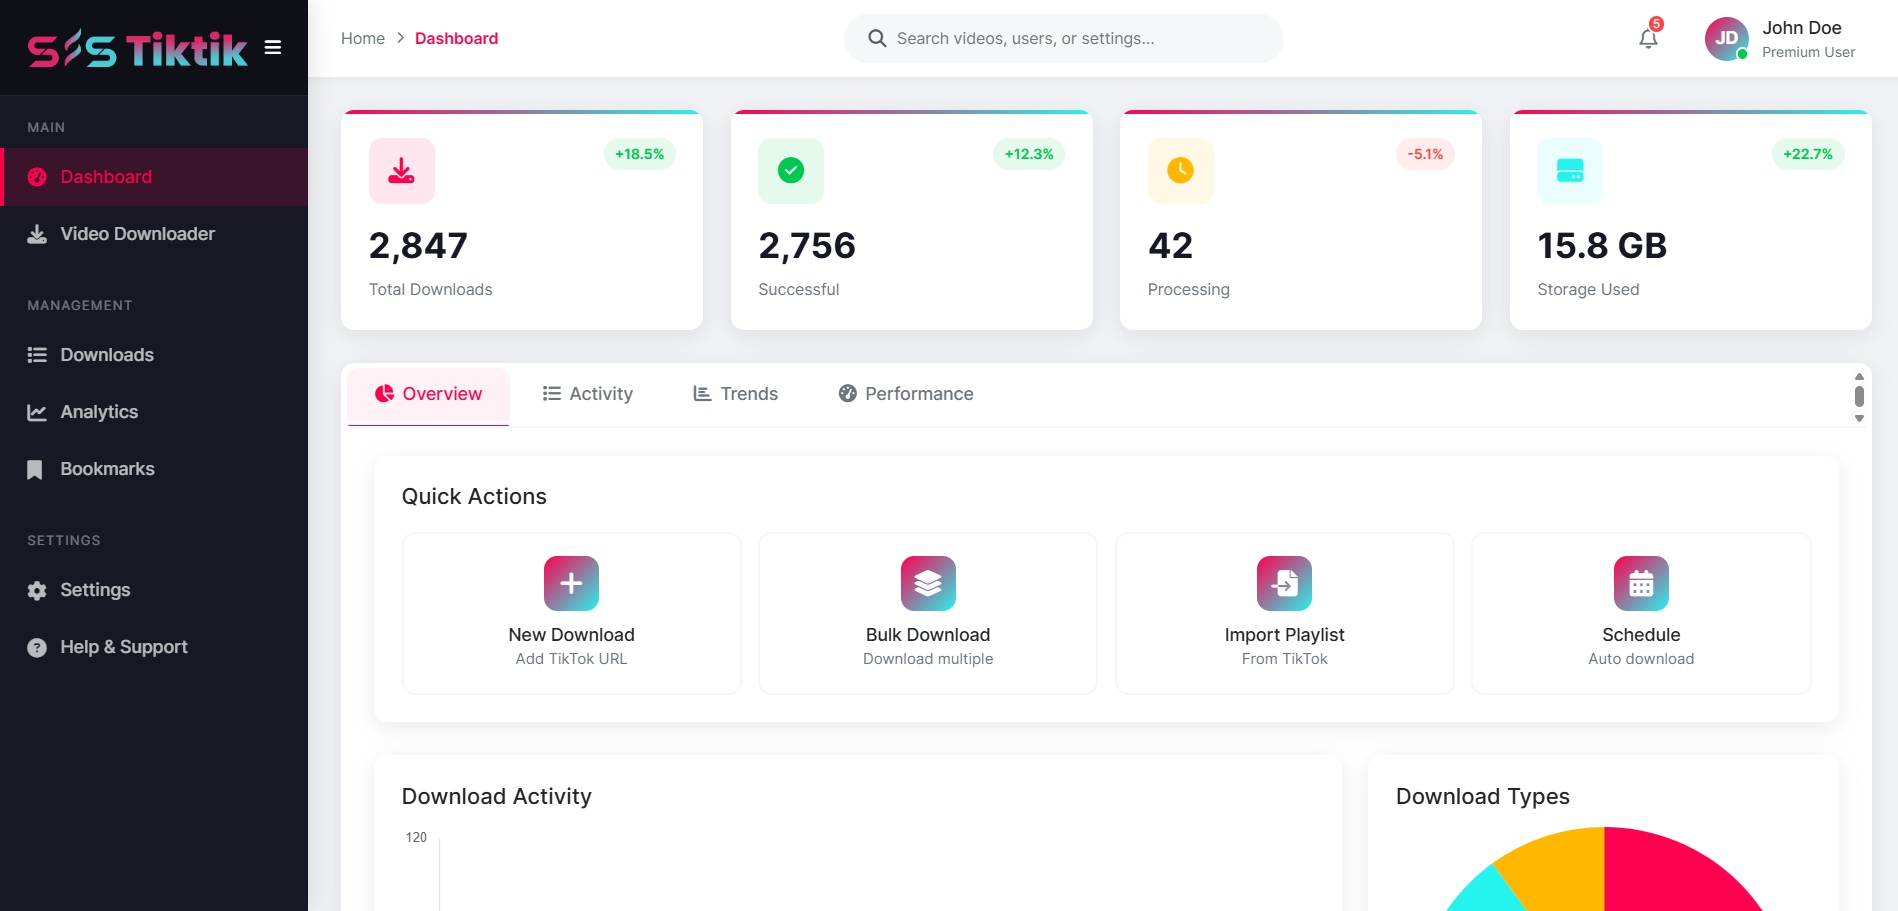Click the notification bell icon

1647,38
